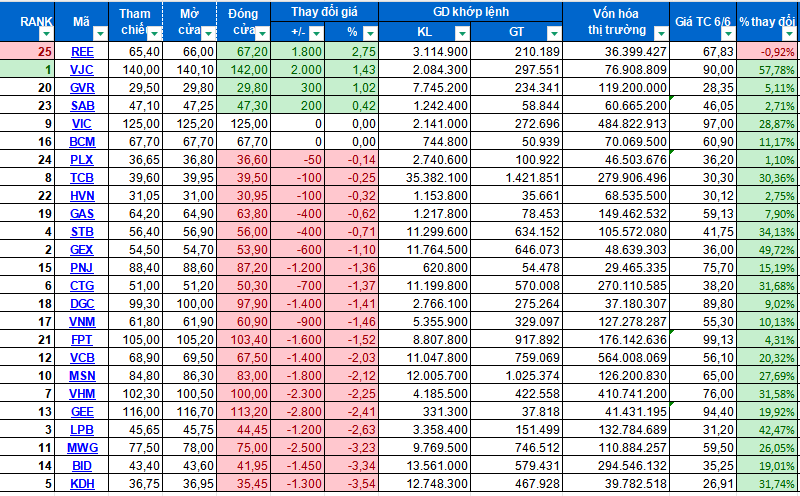The image size is (800, 496).
Task: Open the FPT stock link
Action: (82, 340)
